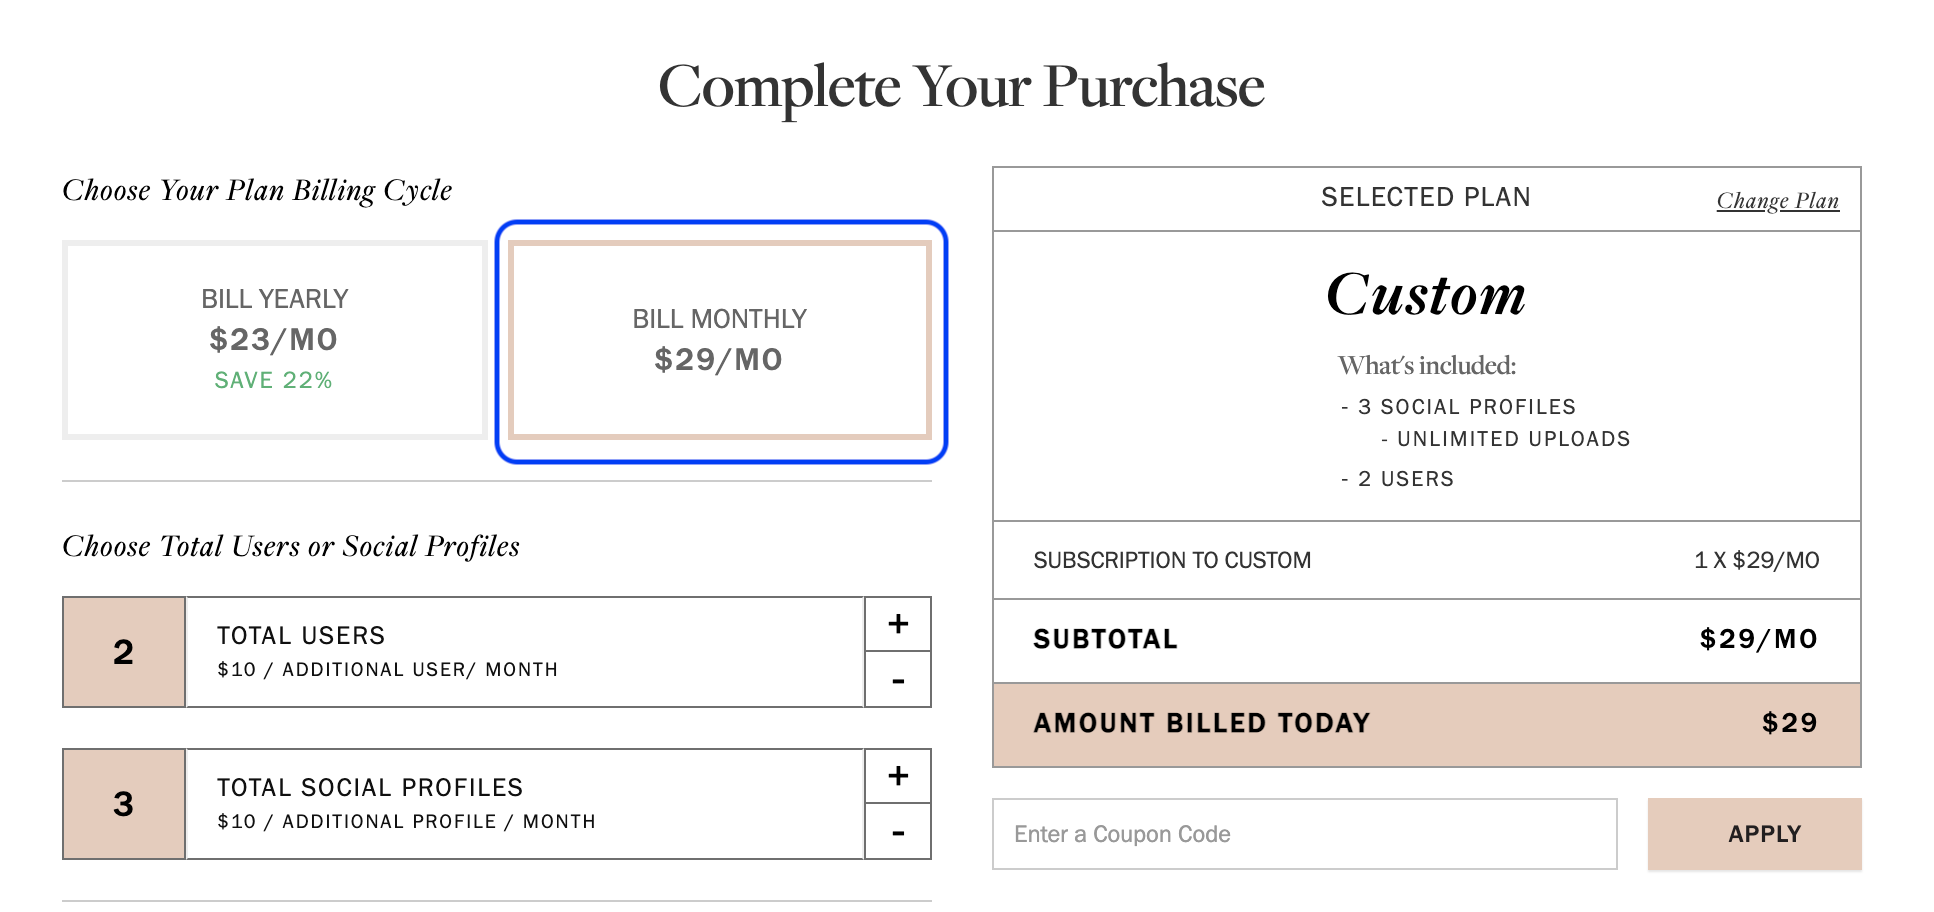Select the Bill Yearly $23/mo option
This screenshot has width=1934, height=912.
point(274,340)
